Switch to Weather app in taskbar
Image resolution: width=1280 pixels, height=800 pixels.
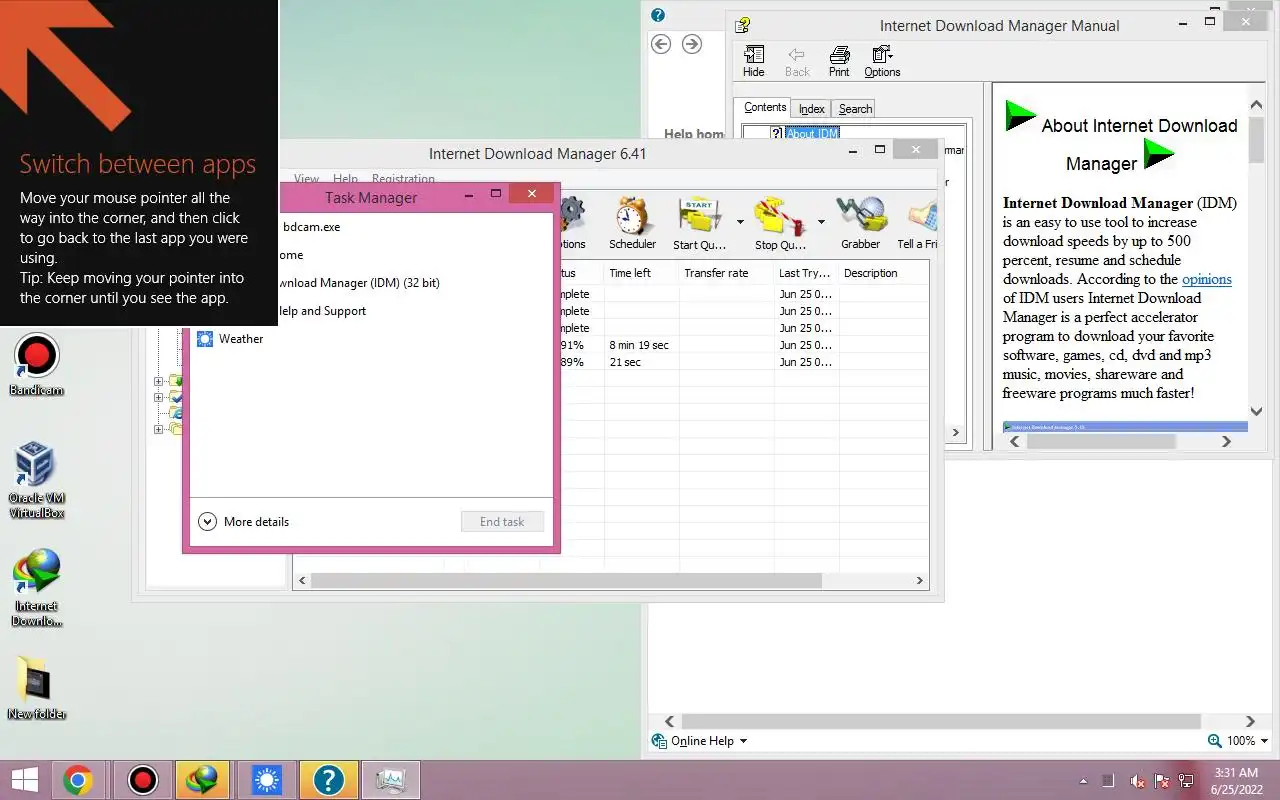[x=266, y=780]
